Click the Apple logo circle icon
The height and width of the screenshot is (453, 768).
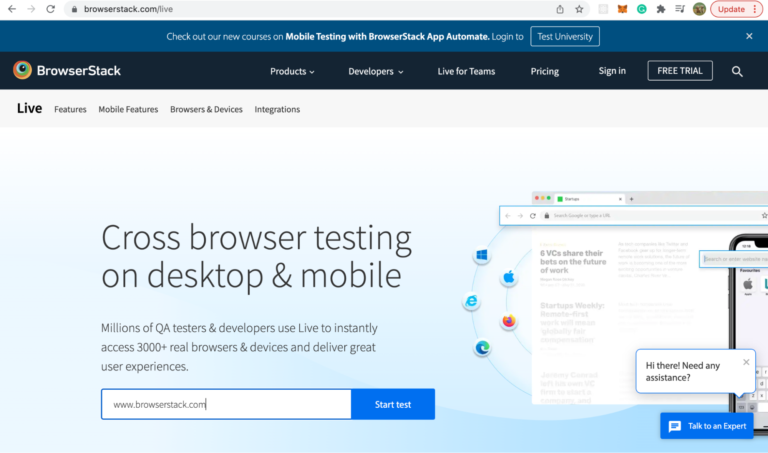[x=509, y=277]
